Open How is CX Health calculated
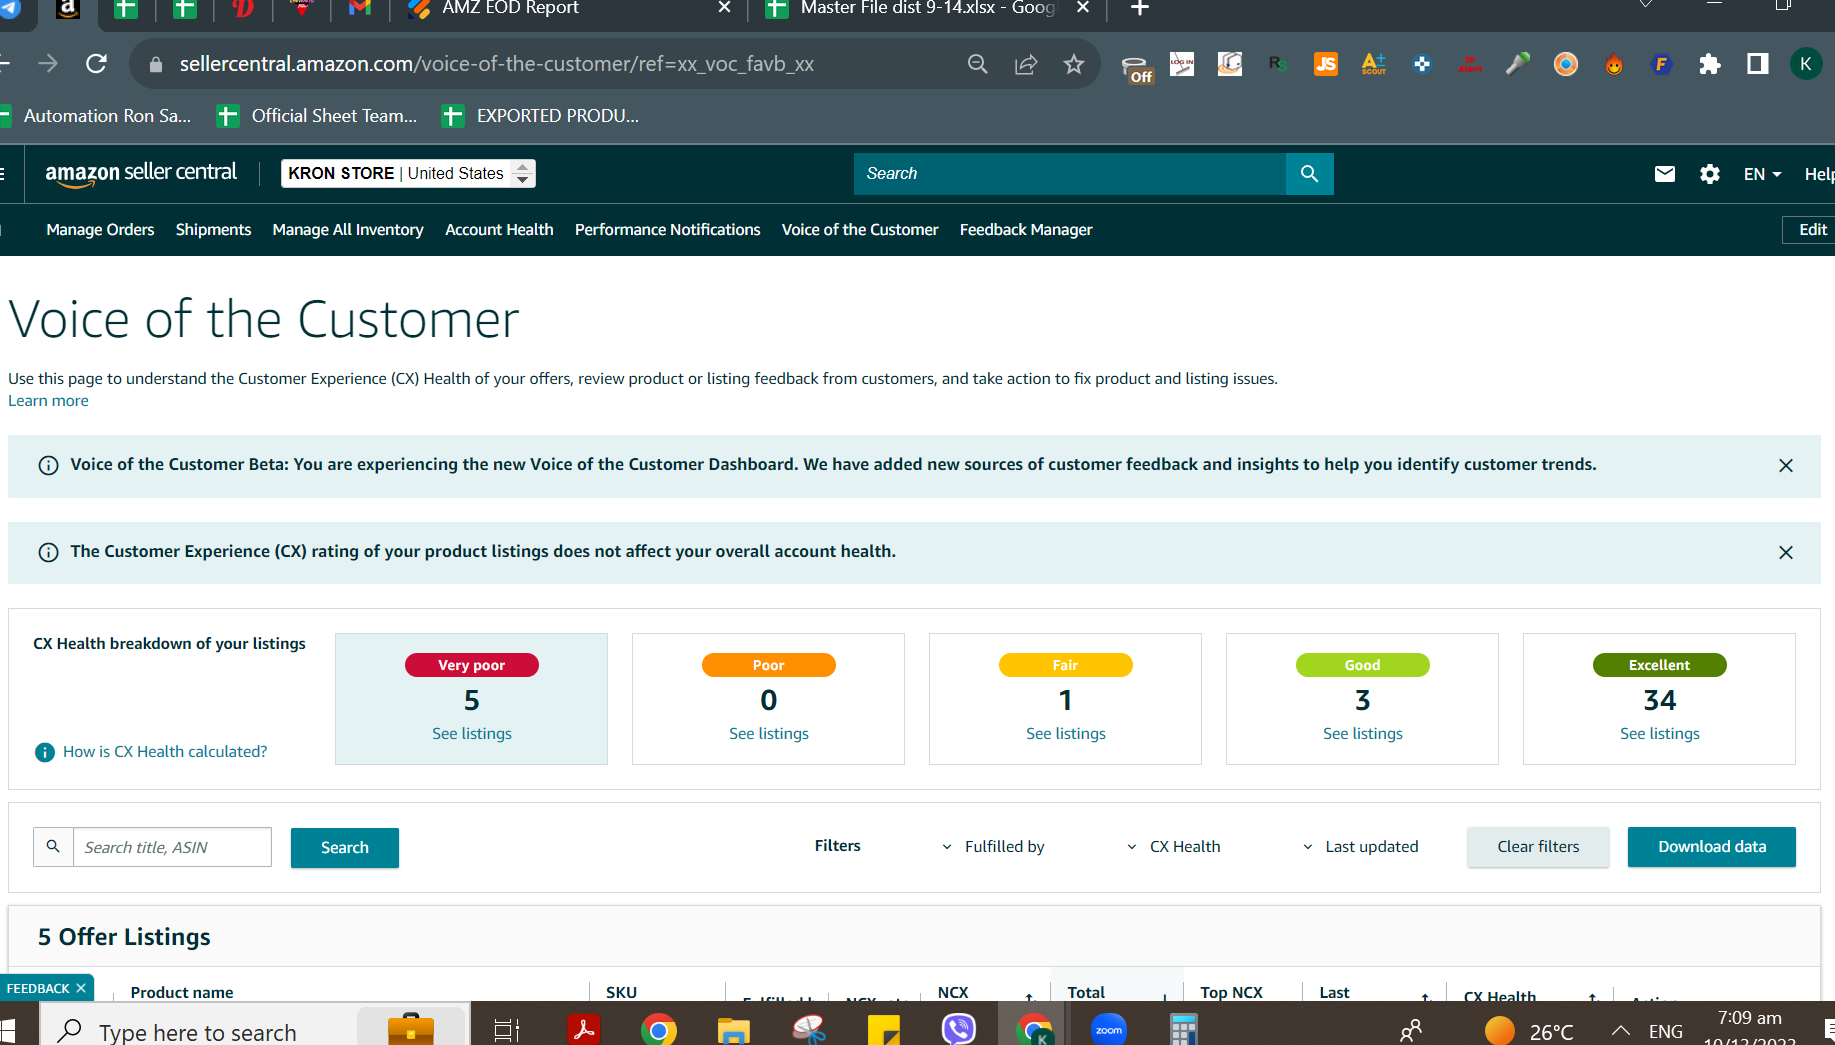1835x1045 pixels. point(165,752)
